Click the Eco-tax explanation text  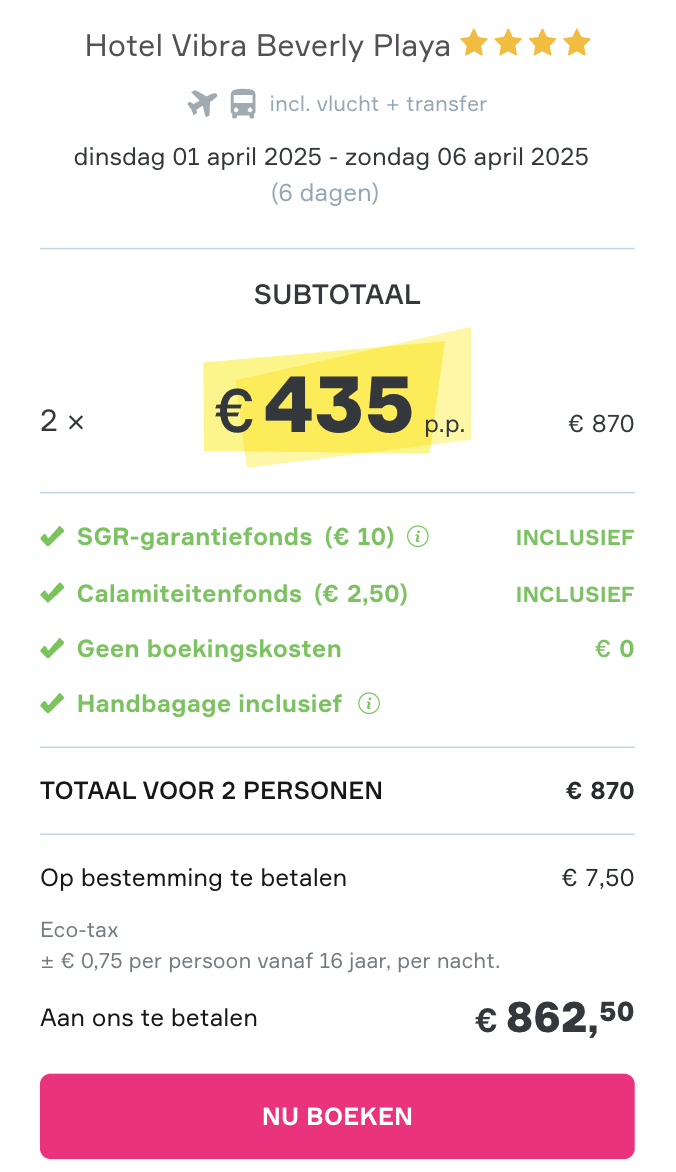(271, 946)
